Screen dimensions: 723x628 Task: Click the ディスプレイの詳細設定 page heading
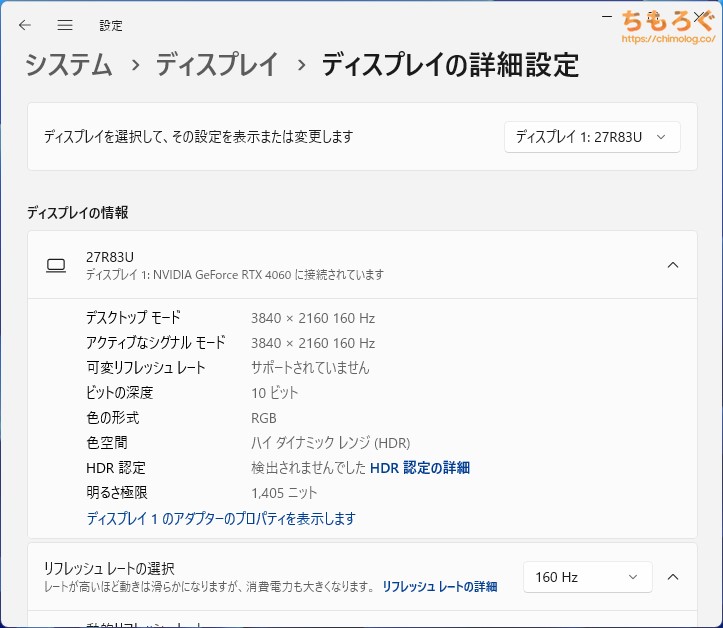(450, 66)
